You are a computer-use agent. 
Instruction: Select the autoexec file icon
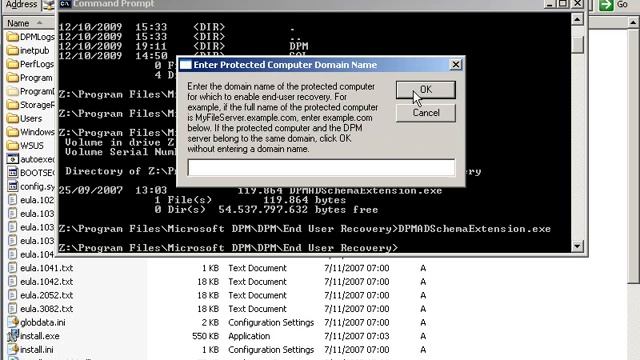pos(13,159)
